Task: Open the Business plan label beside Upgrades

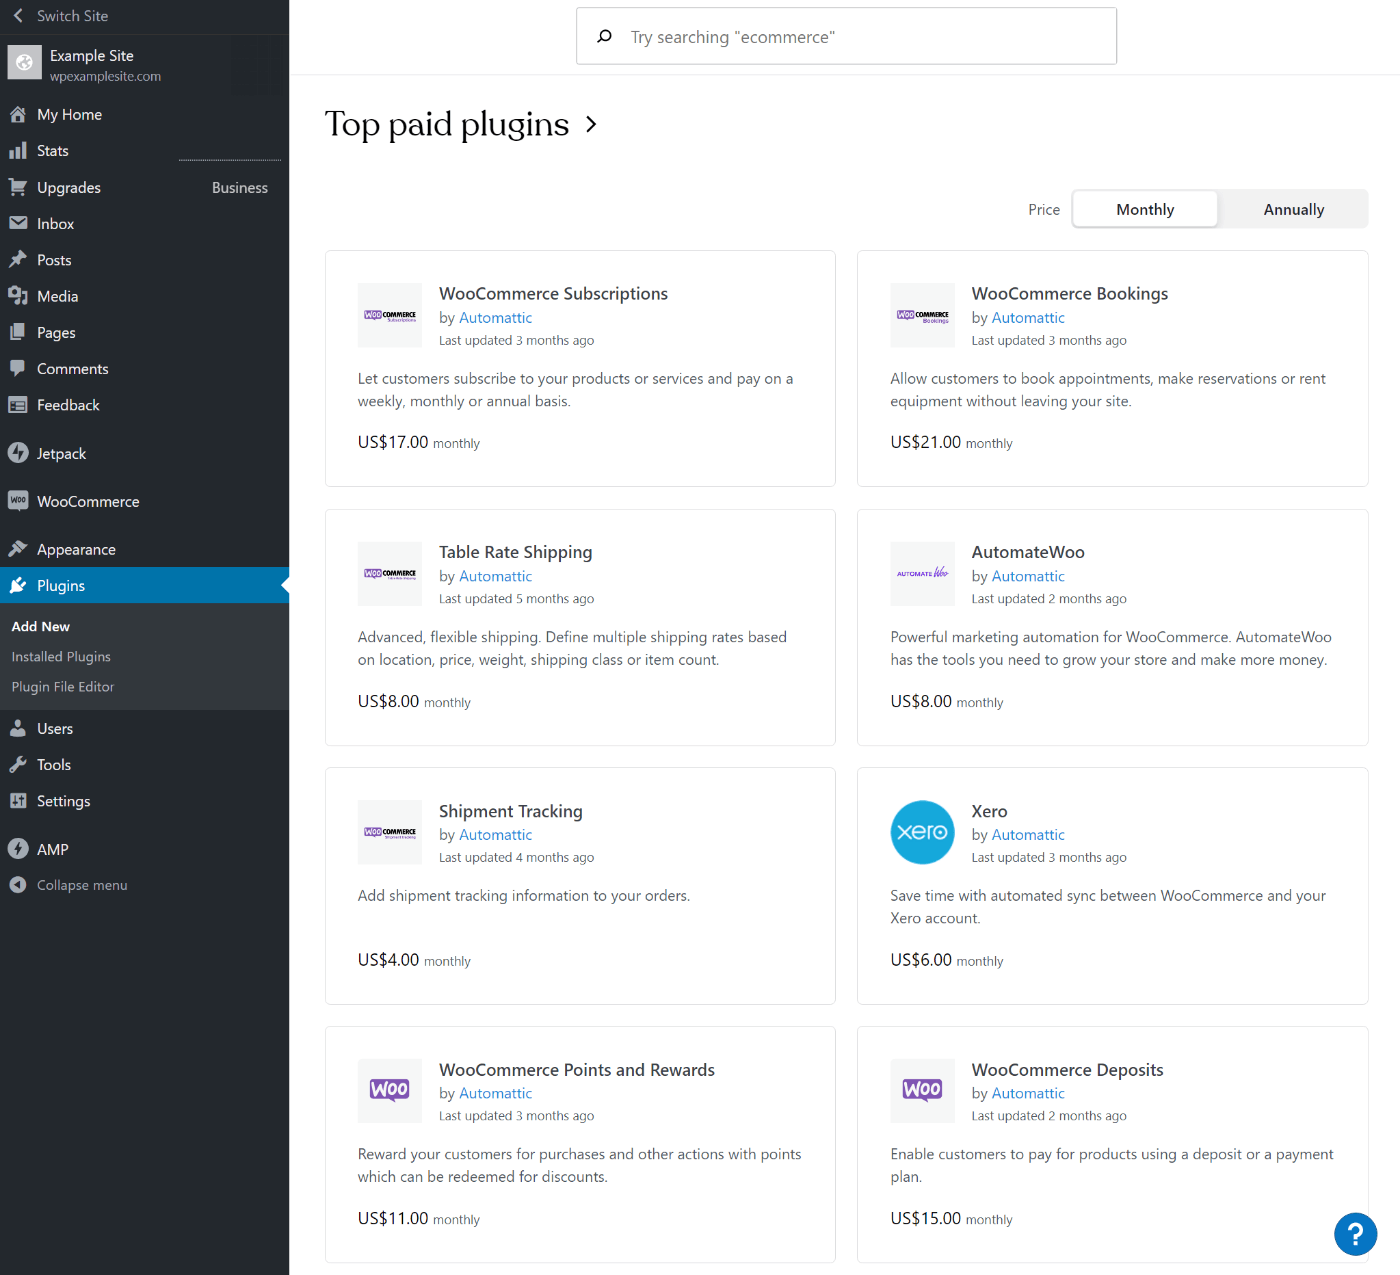Action: (240, 187)
